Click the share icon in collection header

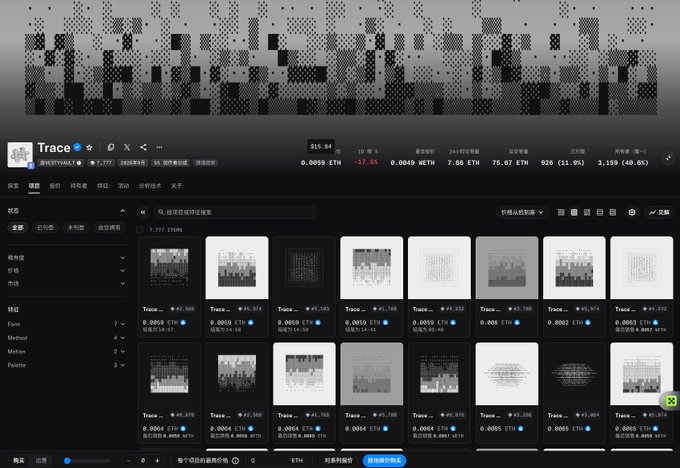click(143, 147)
